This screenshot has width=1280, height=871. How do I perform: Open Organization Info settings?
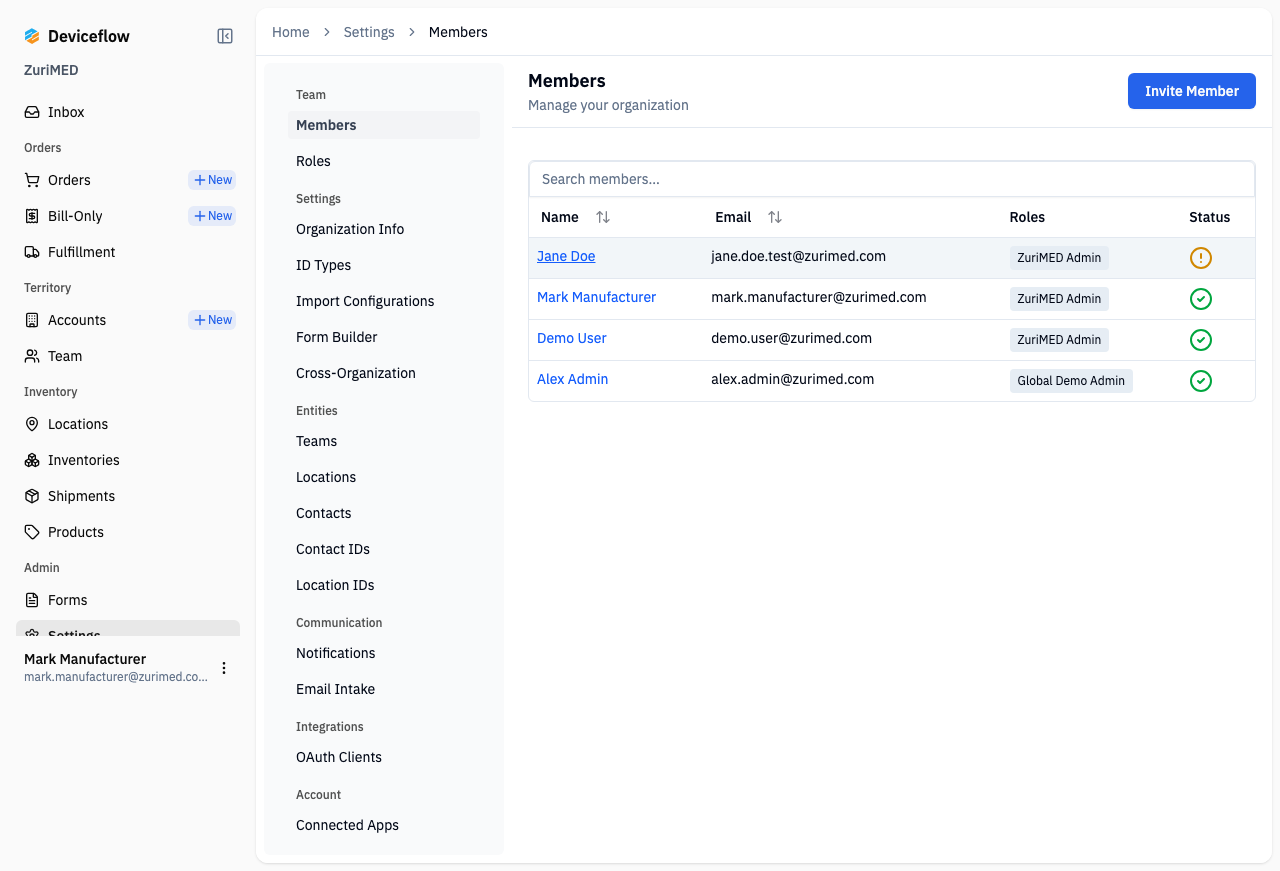[384, 229]
